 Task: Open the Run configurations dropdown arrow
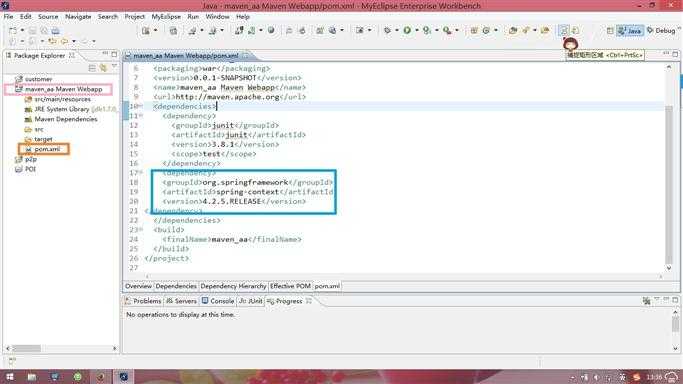[416, 30]
